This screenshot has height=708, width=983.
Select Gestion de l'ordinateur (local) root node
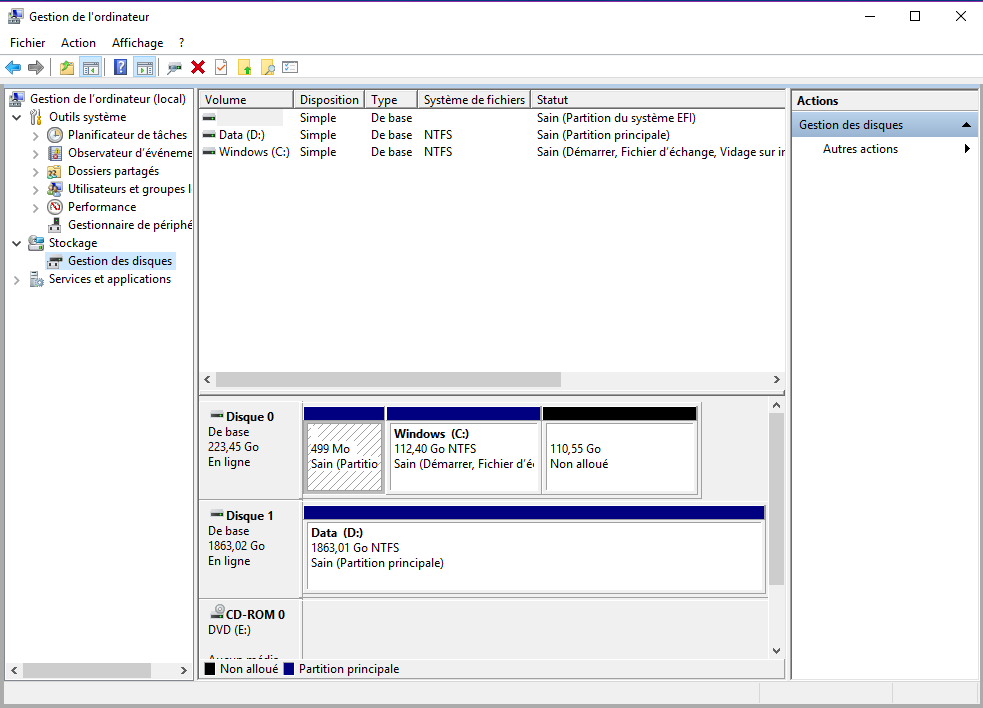(108, 99)
